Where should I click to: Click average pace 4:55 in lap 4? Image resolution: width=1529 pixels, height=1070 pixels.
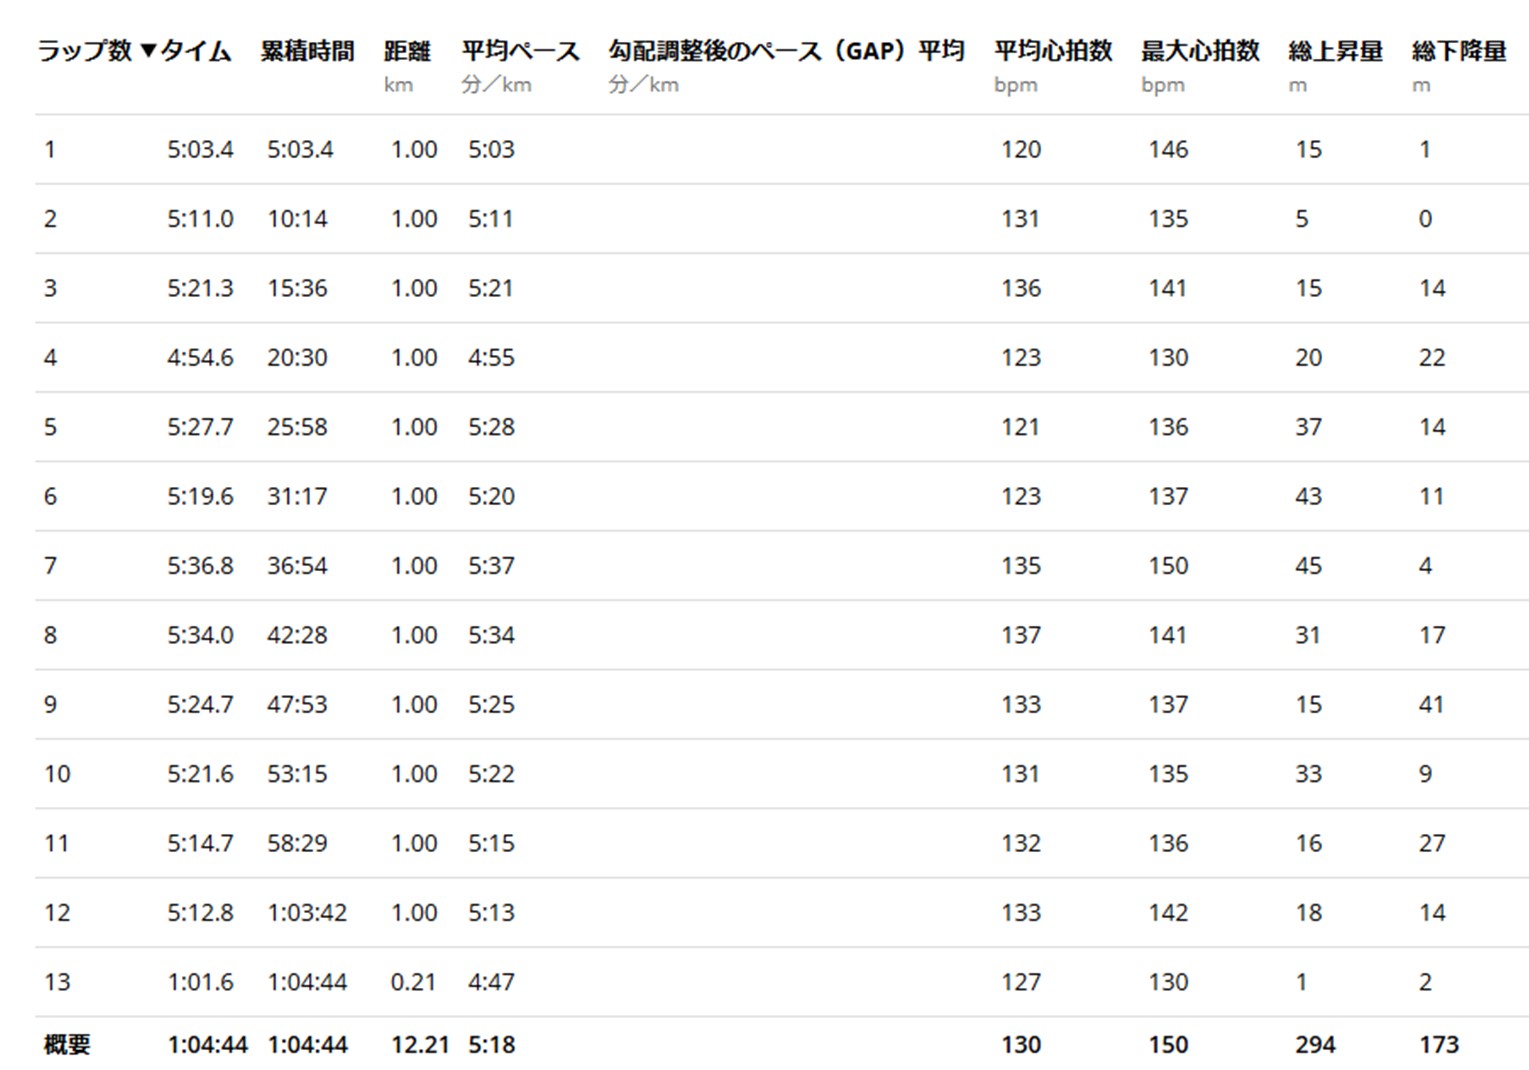[x=491, y=358]
